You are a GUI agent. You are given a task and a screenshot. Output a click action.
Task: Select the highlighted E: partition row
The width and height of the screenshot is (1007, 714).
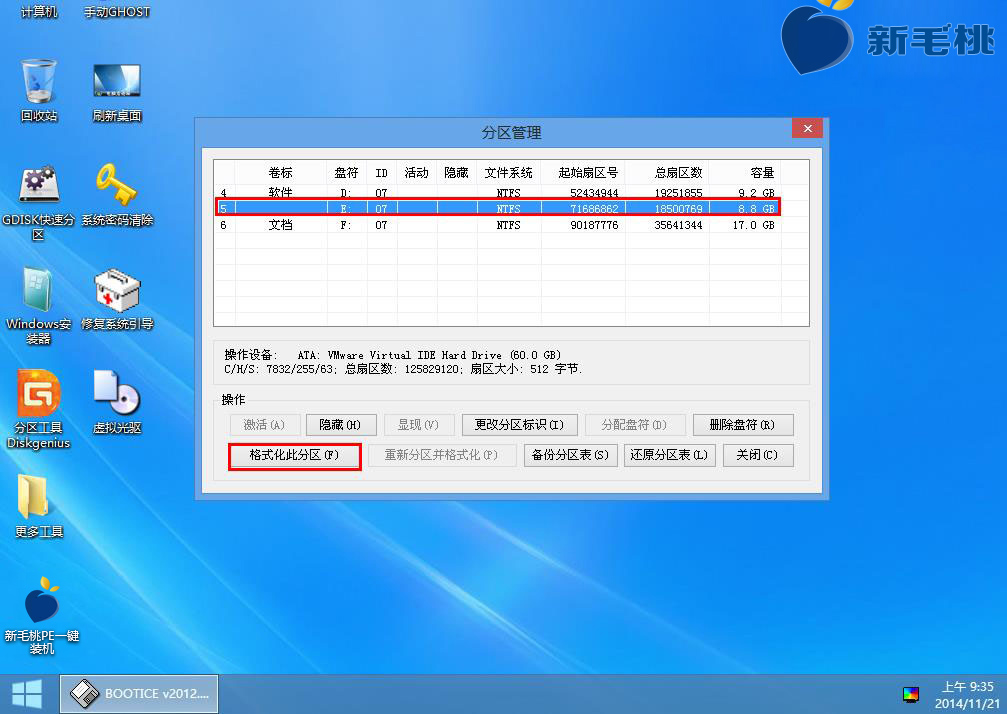click(x=498, y=208)
